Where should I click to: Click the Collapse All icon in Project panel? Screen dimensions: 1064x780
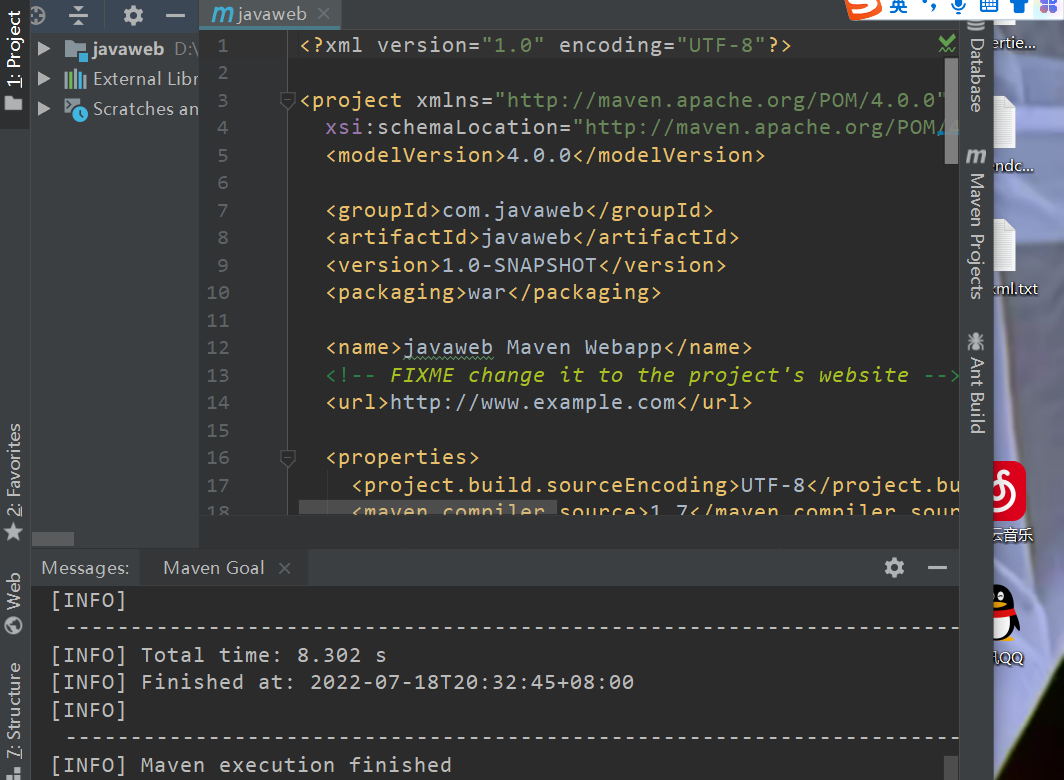pos(80,15)
